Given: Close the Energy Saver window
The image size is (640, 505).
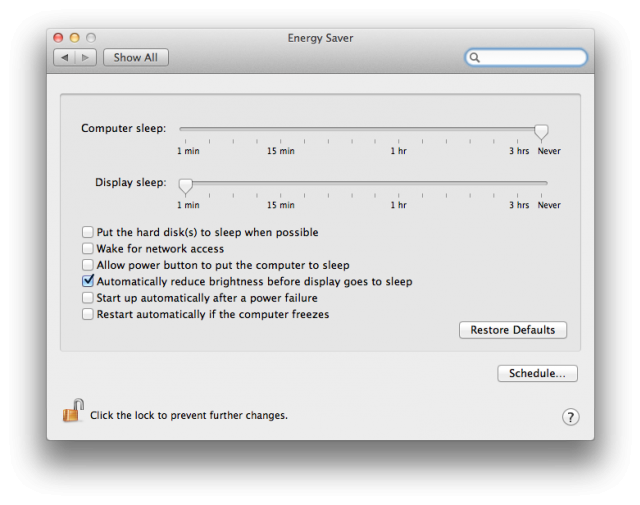Looking at the screenshot, I should (x=58, y=38).
